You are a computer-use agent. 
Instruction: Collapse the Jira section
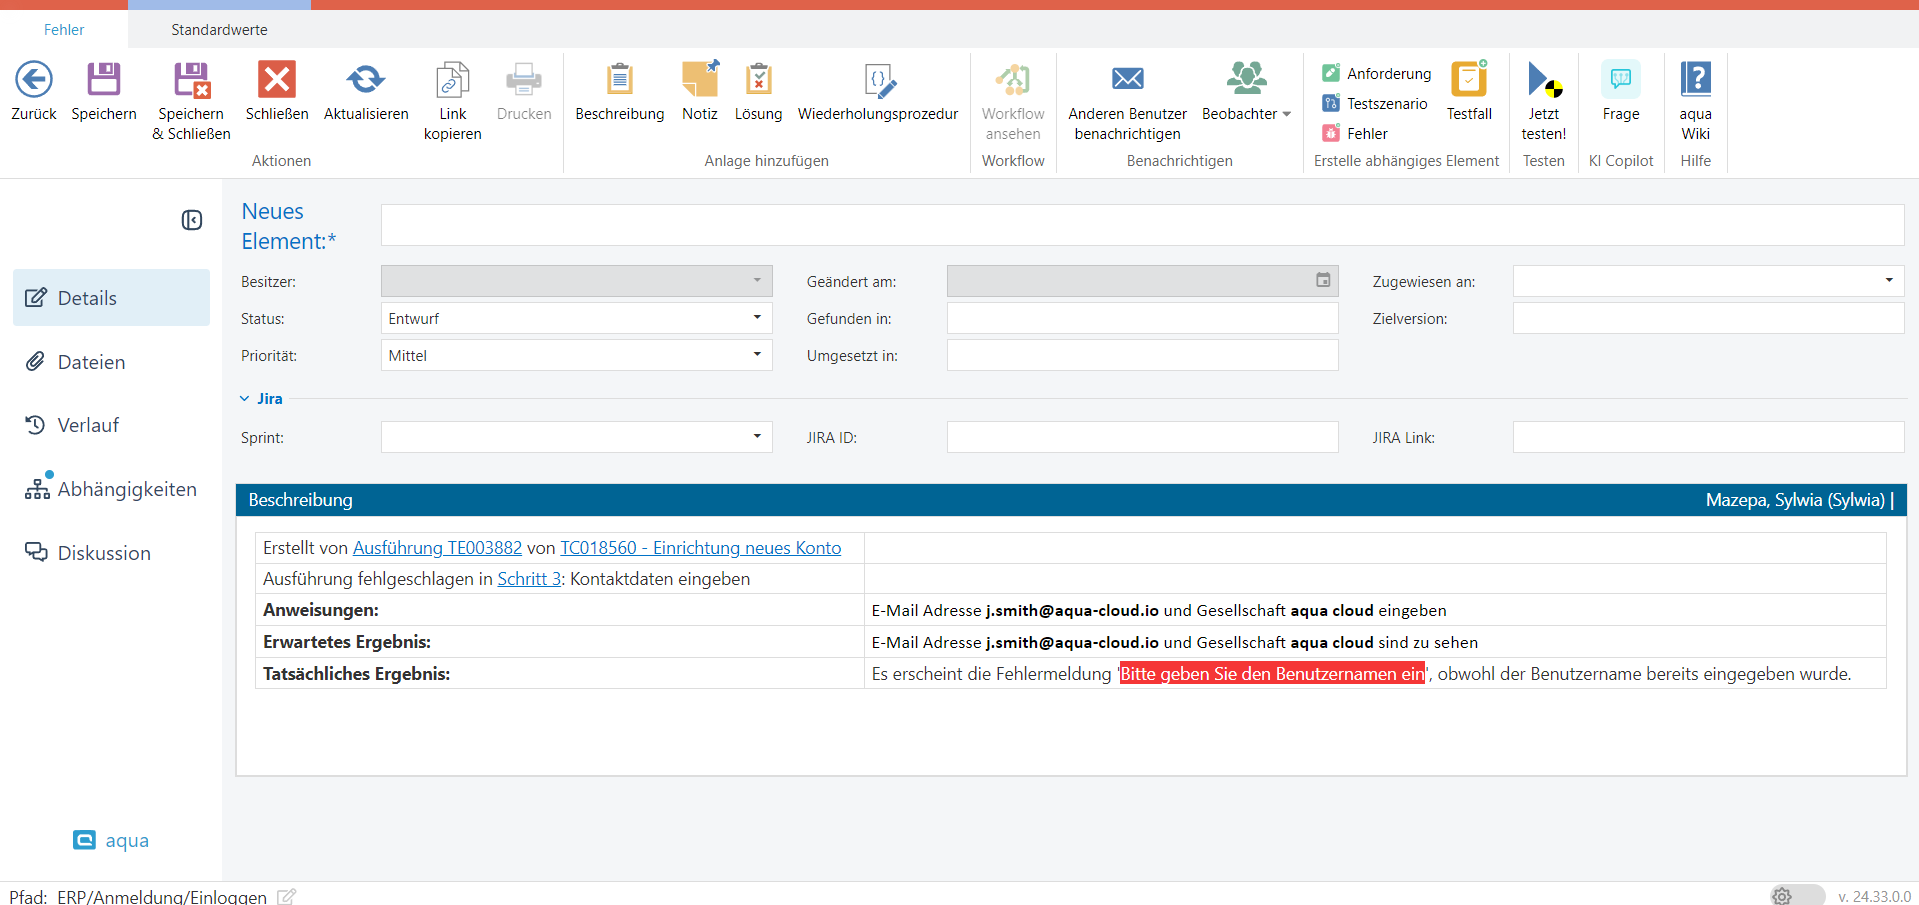click(x=245, y=398)
